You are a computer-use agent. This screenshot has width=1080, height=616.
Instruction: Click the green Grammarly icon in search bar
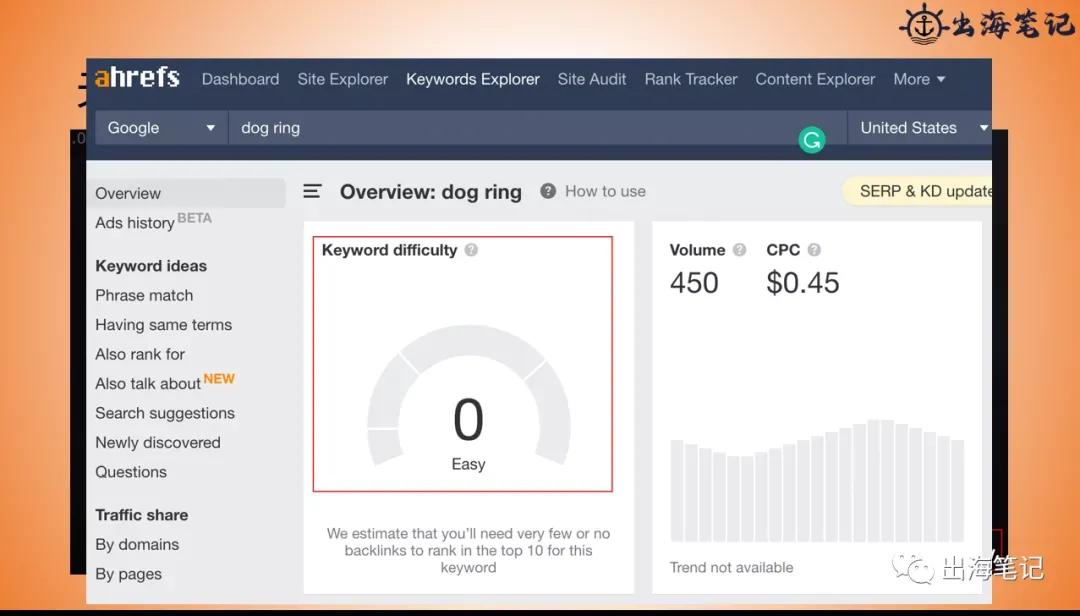pos(811,141)
